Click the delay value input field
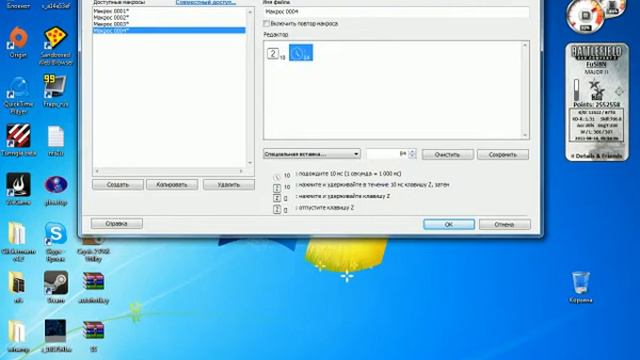 [387, 154]
